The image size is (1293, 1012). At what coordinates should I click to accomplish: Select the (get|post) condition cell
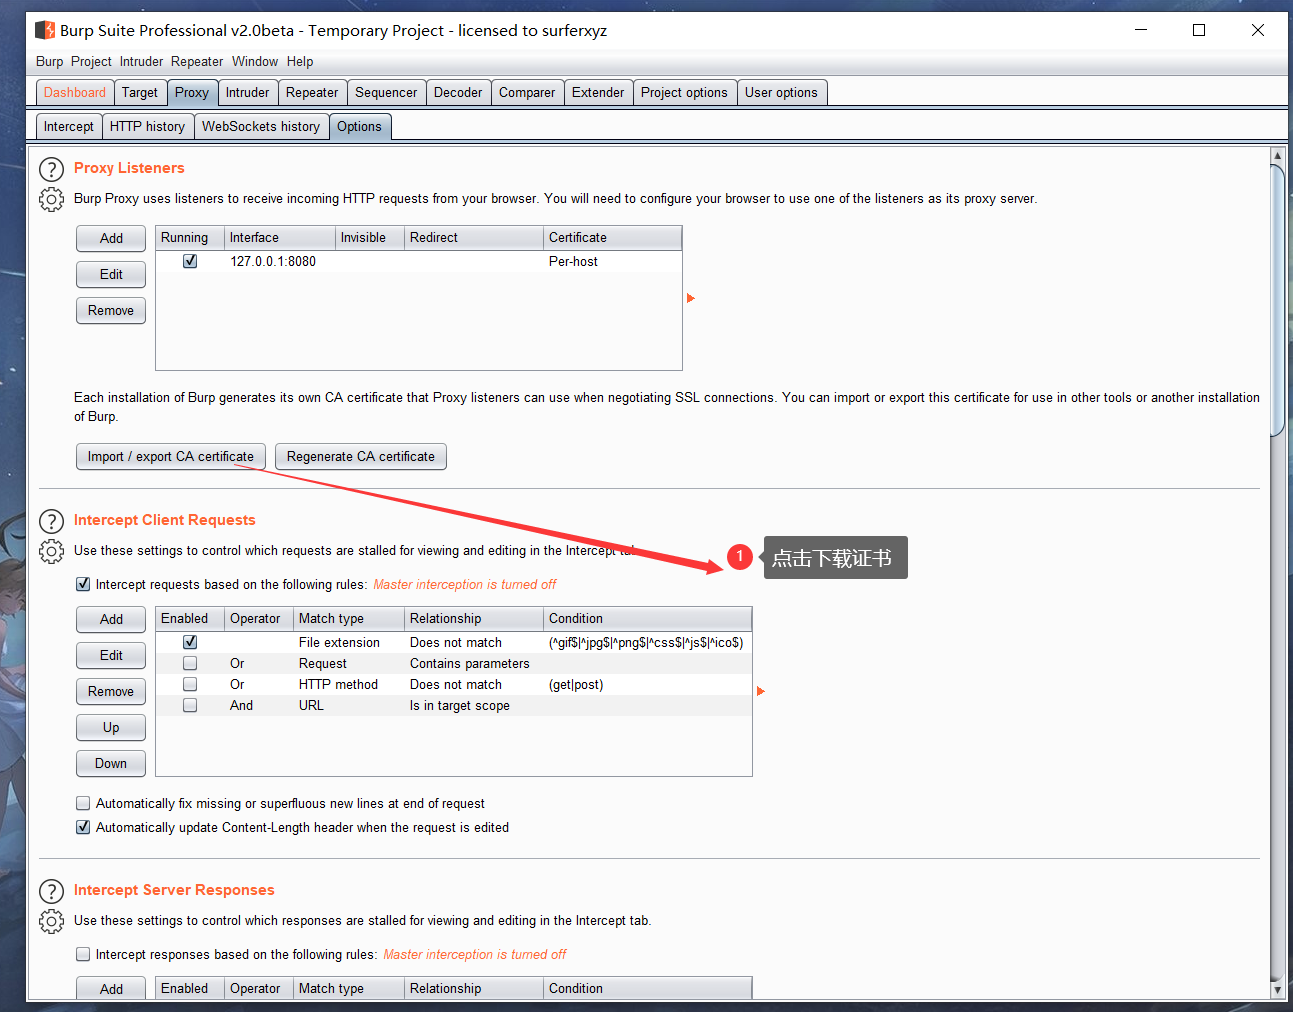pyautogui.click(x=648, y=684)
